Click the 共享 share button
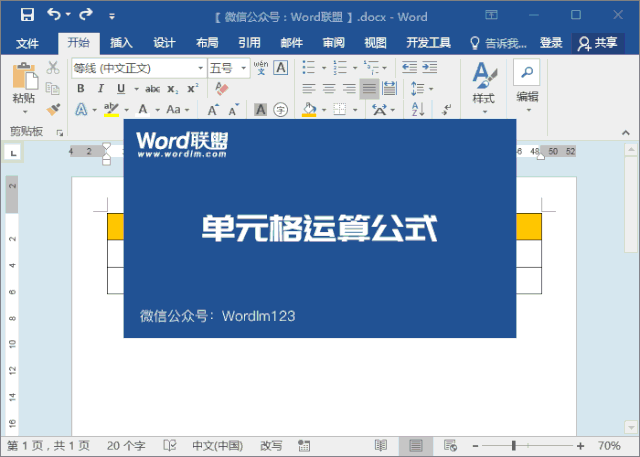The image size is (640, 457). [x=598, y=43]
